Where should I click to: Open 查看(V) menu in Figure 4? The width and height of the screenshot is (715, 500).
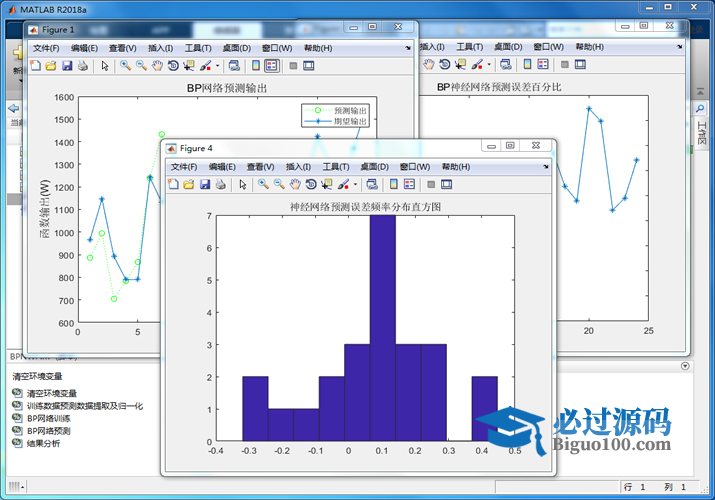coord(260,167)
